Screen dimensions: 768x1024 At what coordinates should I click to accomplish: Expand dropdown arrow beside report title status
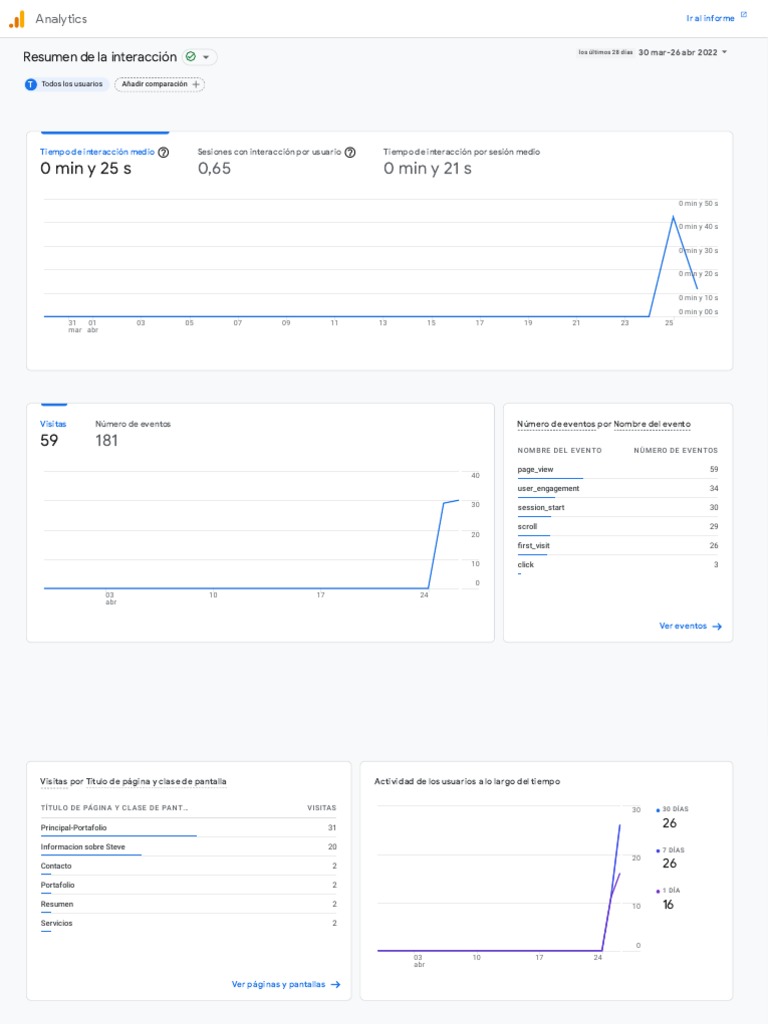[x=206, y=58]
